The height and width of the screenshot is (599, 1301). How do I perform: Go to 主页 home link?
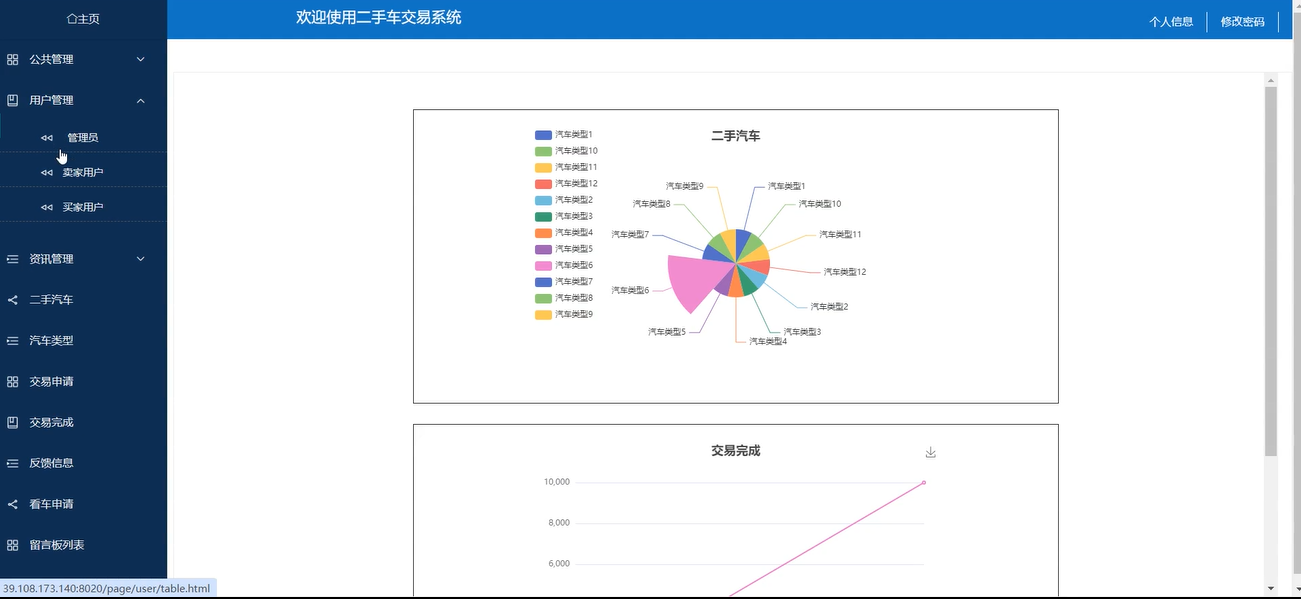click(x=83, y=19)
